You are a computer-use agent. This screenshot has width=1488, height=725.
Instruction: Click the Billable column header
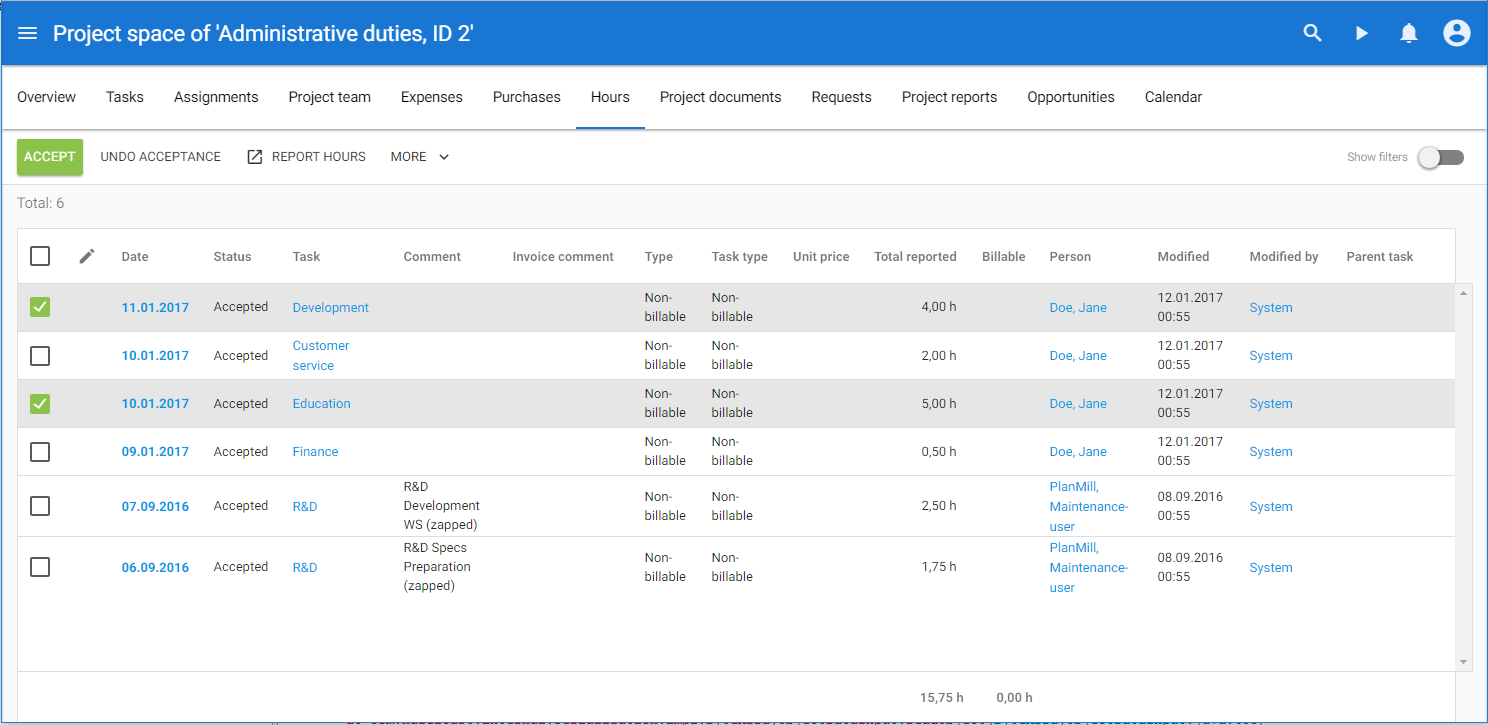pos(1004,257)
